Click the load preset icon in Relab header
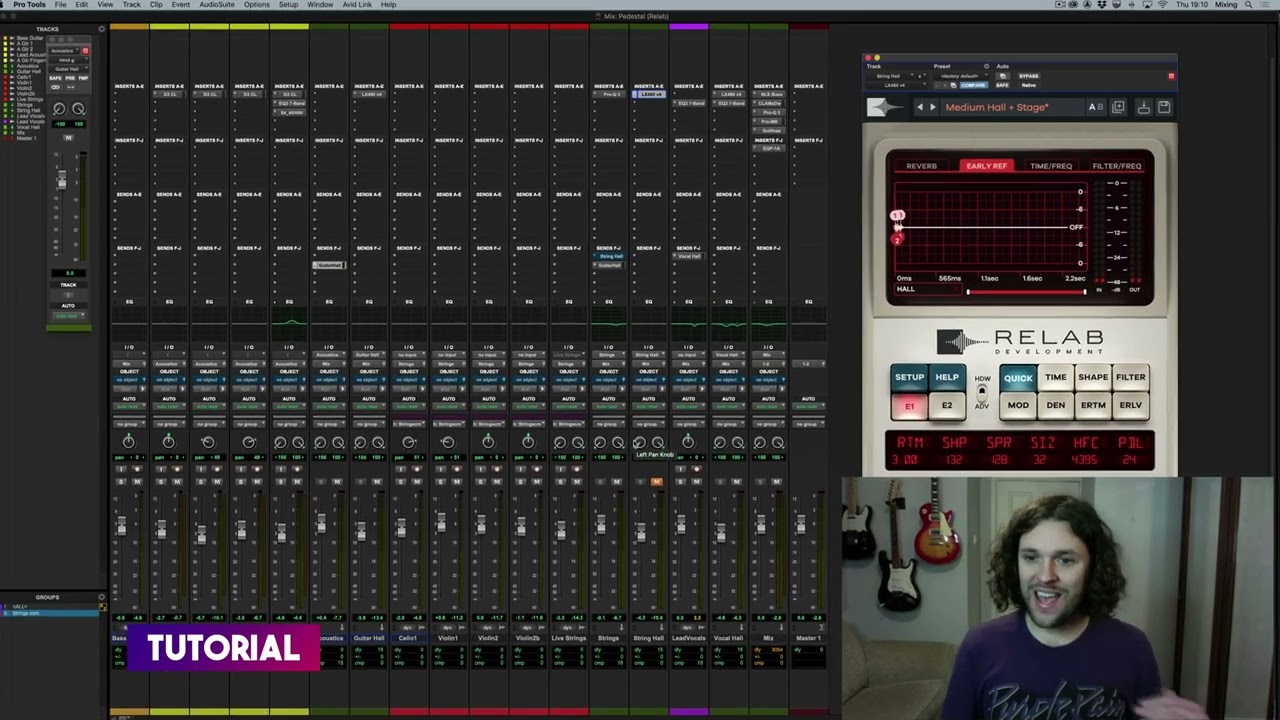 coord(1144,107)
